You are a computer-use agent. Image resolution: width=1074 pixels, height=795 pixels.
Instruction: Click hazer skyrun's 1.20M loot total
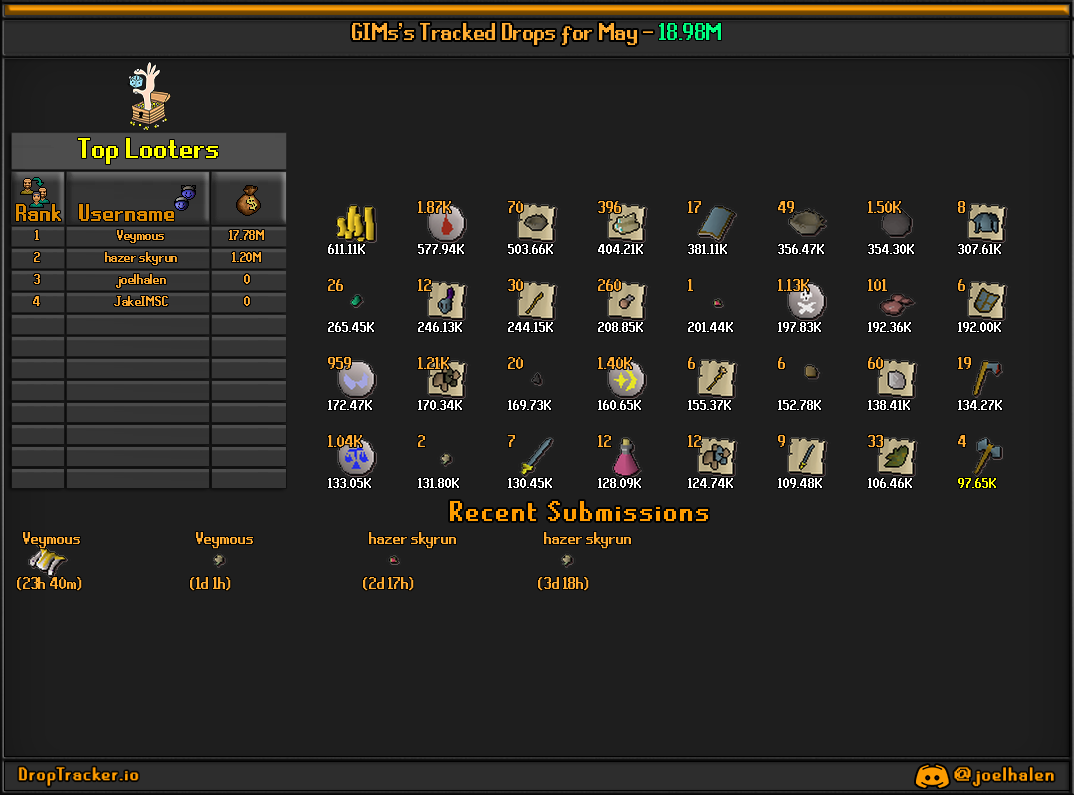[x=247, y=257]
